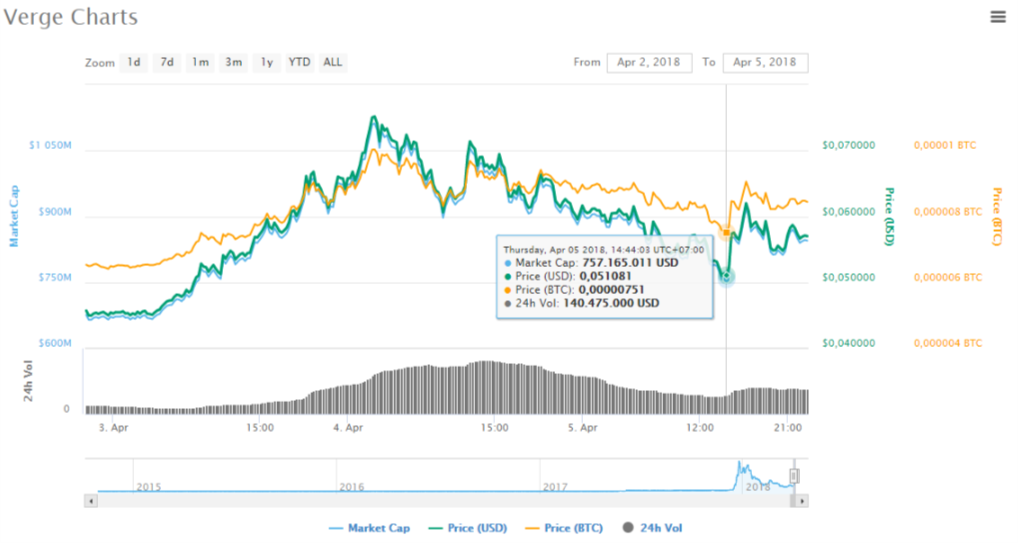
Task: Set zoom range to 1y
Action: click(267, 62)
